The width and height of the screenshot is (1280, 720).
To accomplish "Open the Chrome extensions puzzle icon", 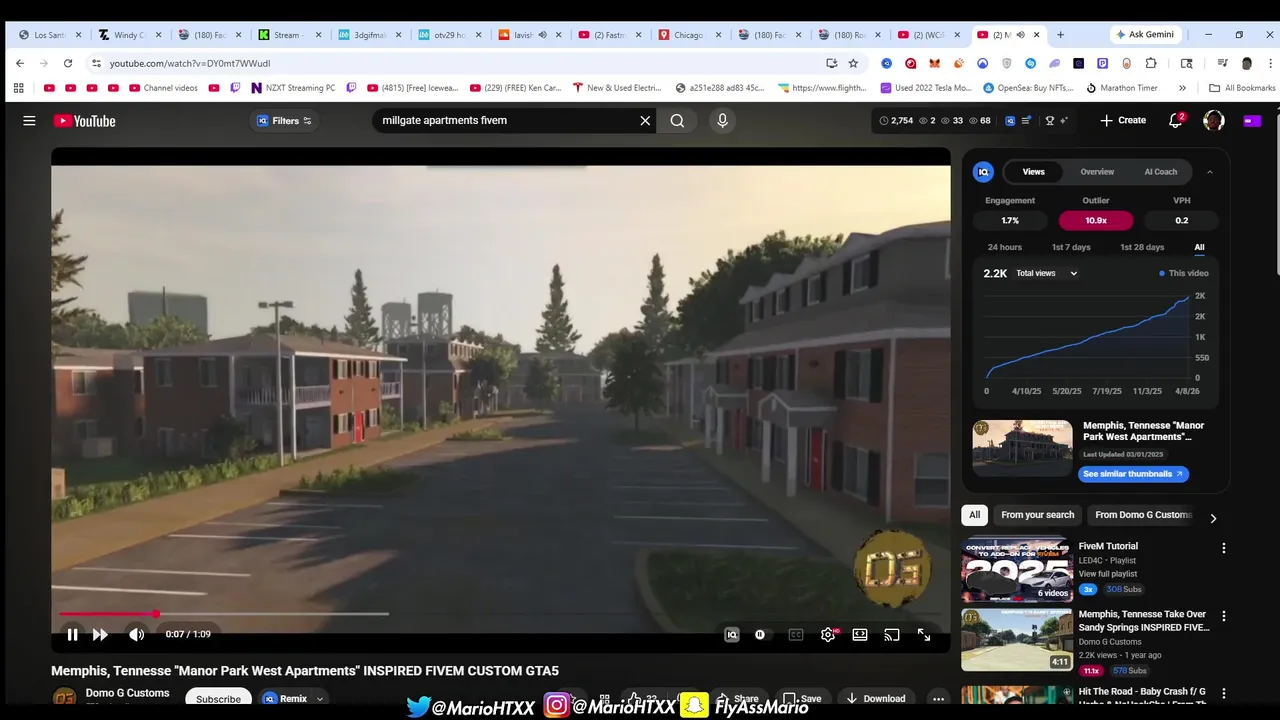I will click(x=1151, y=63).
